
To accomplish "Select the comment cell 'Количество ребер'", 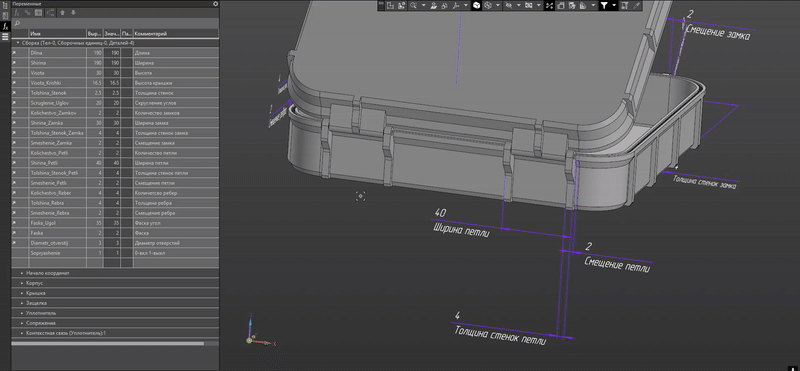I will click(176, 193).
